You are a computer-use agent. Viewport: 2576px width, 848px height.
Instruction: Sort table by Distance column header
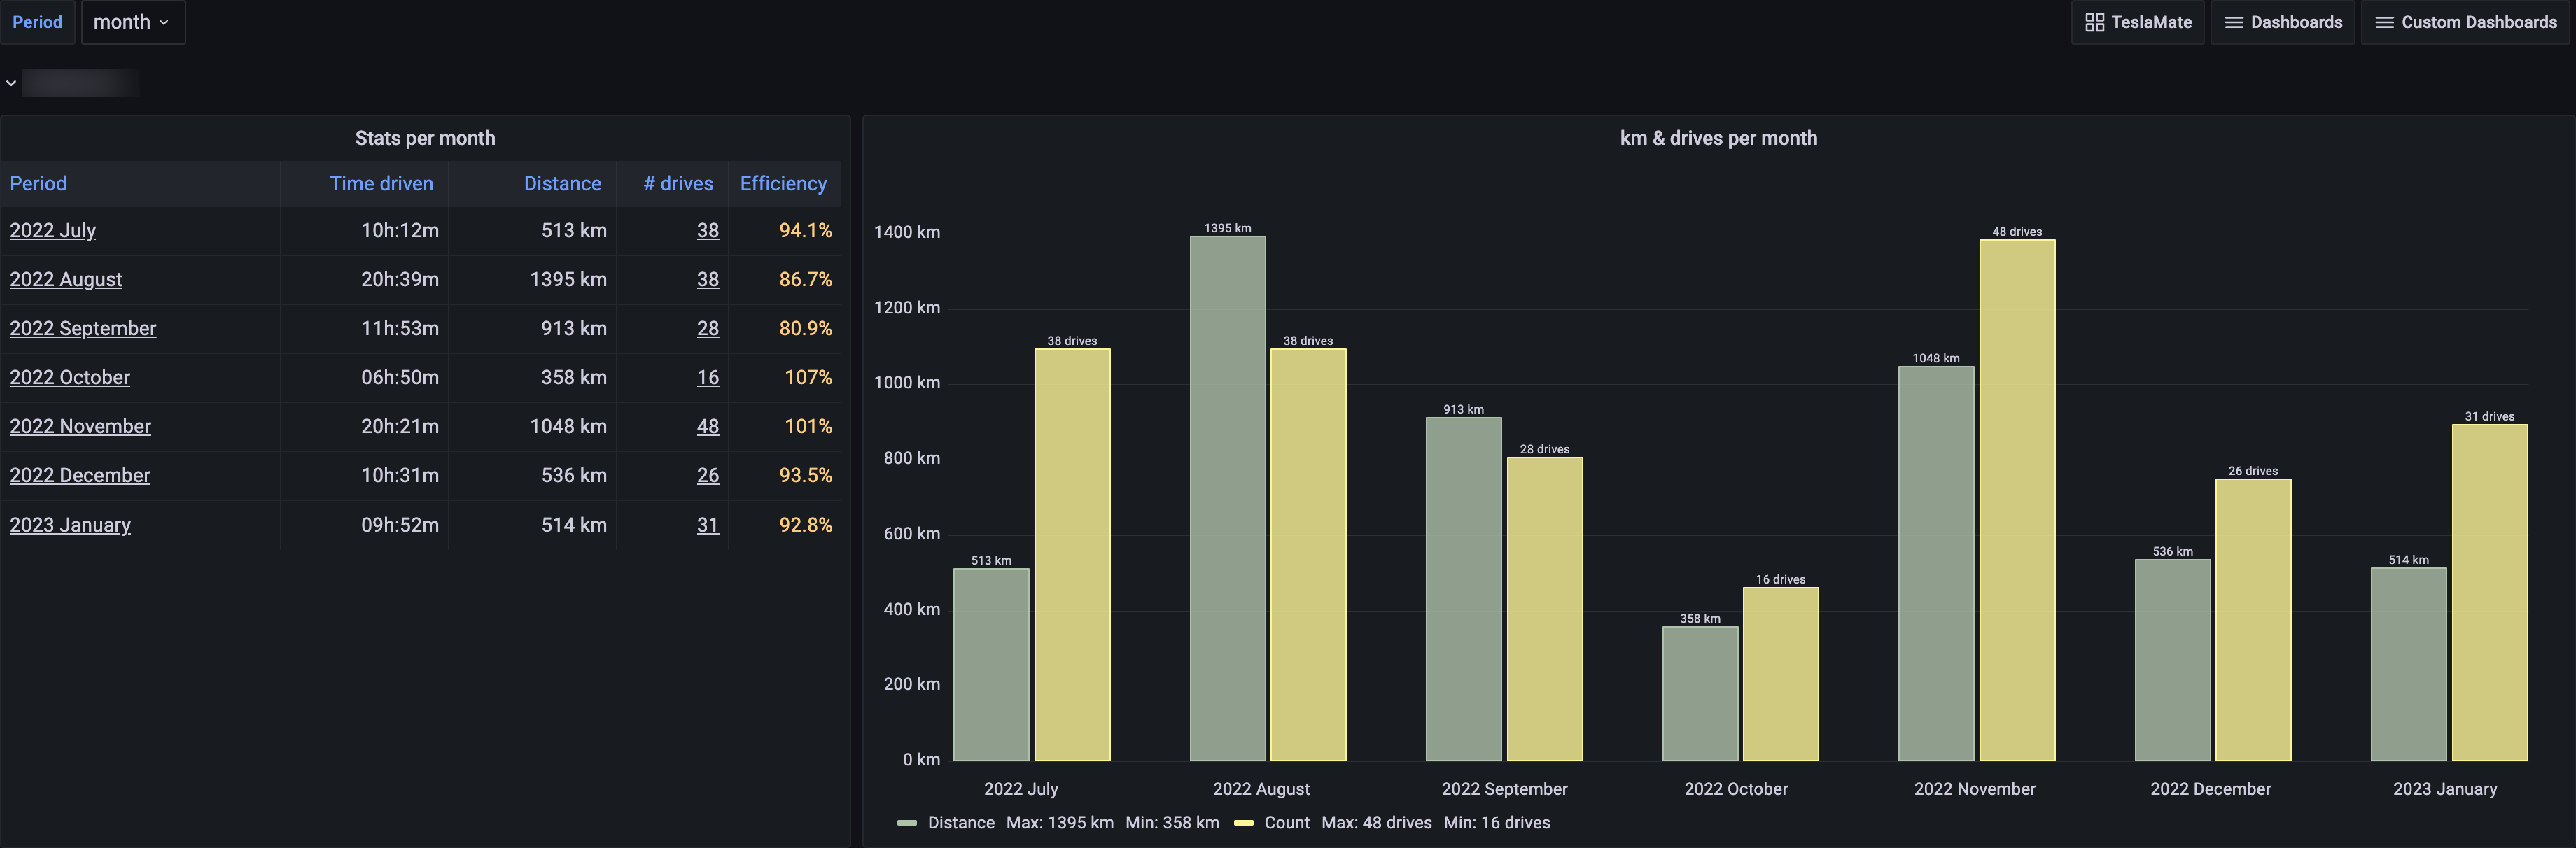562,183
